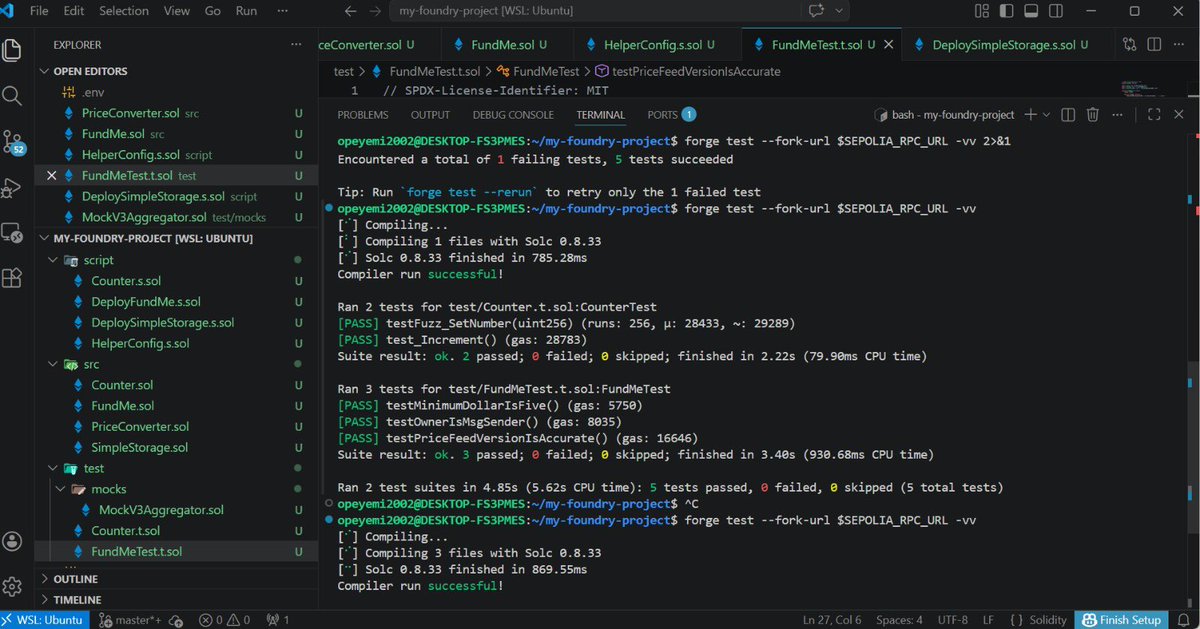Click the Finish Setup button in status bar
This screenshot has width=1200, height=629.
click(x=1123, y=620)
